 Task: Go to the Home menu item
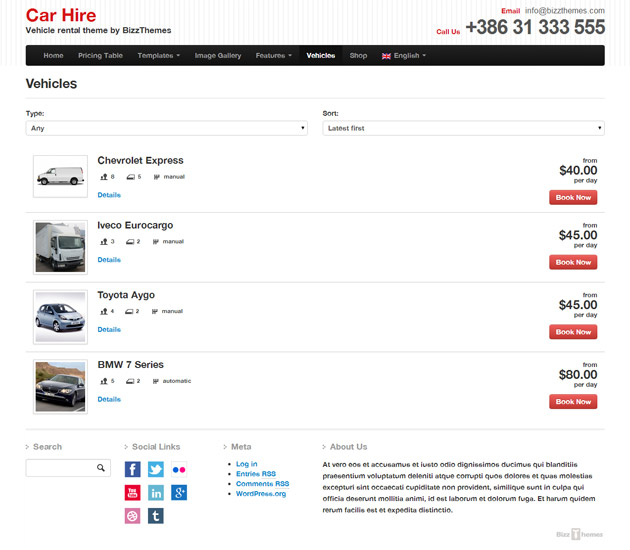pyautogui.click(x=53, y=55)
